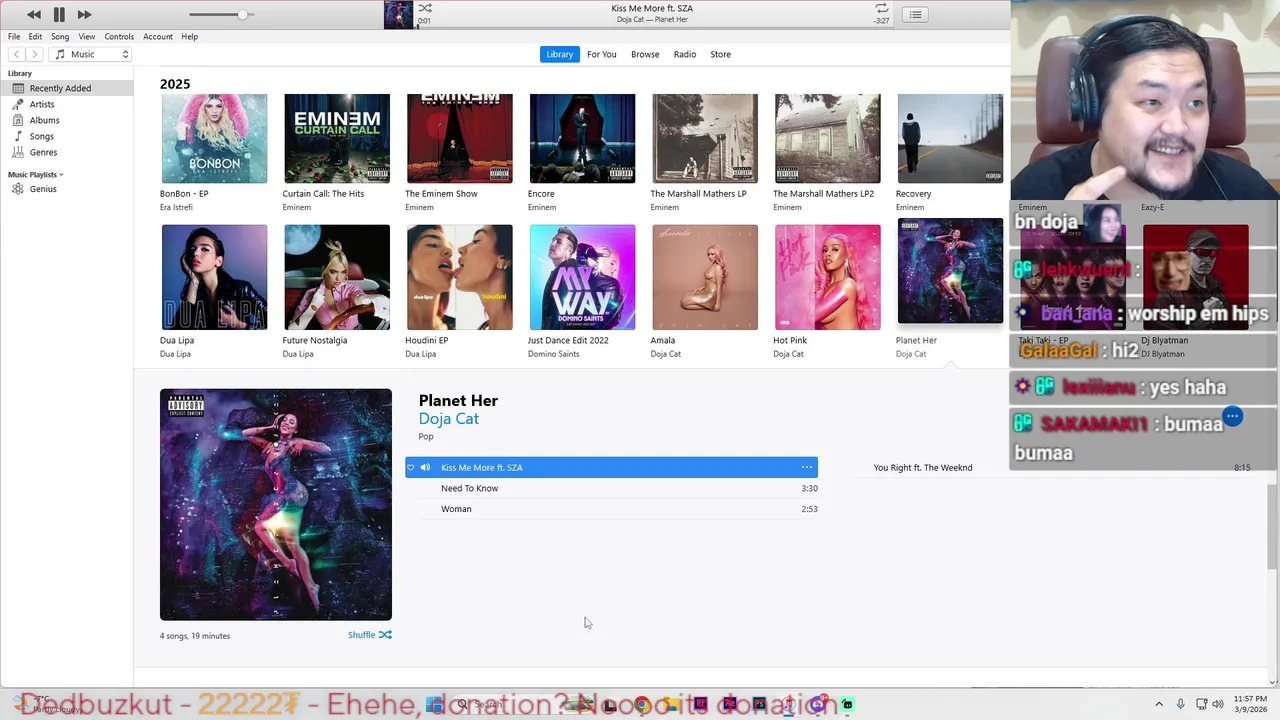Select Albums in the sidebar
This screenshot has width=1280, height=720.
click(x=66, y=120)
